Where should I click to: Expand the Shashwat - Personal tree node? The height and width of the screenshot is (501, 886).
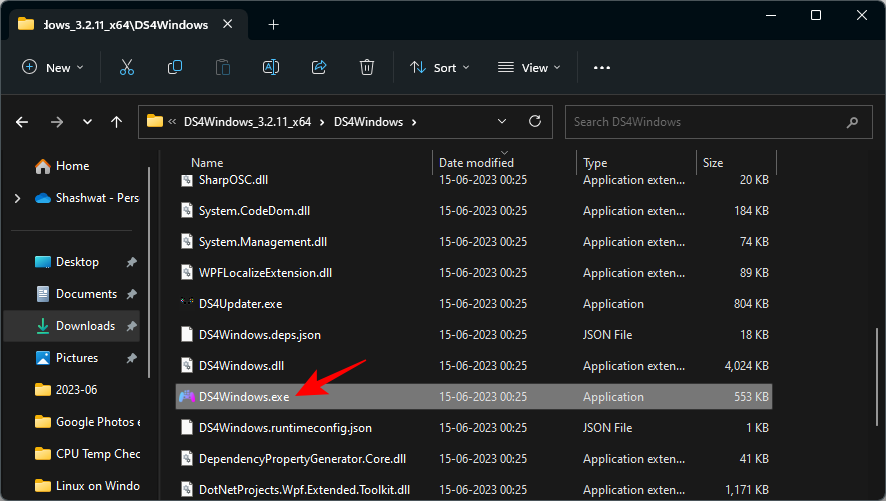click(18, 198)
